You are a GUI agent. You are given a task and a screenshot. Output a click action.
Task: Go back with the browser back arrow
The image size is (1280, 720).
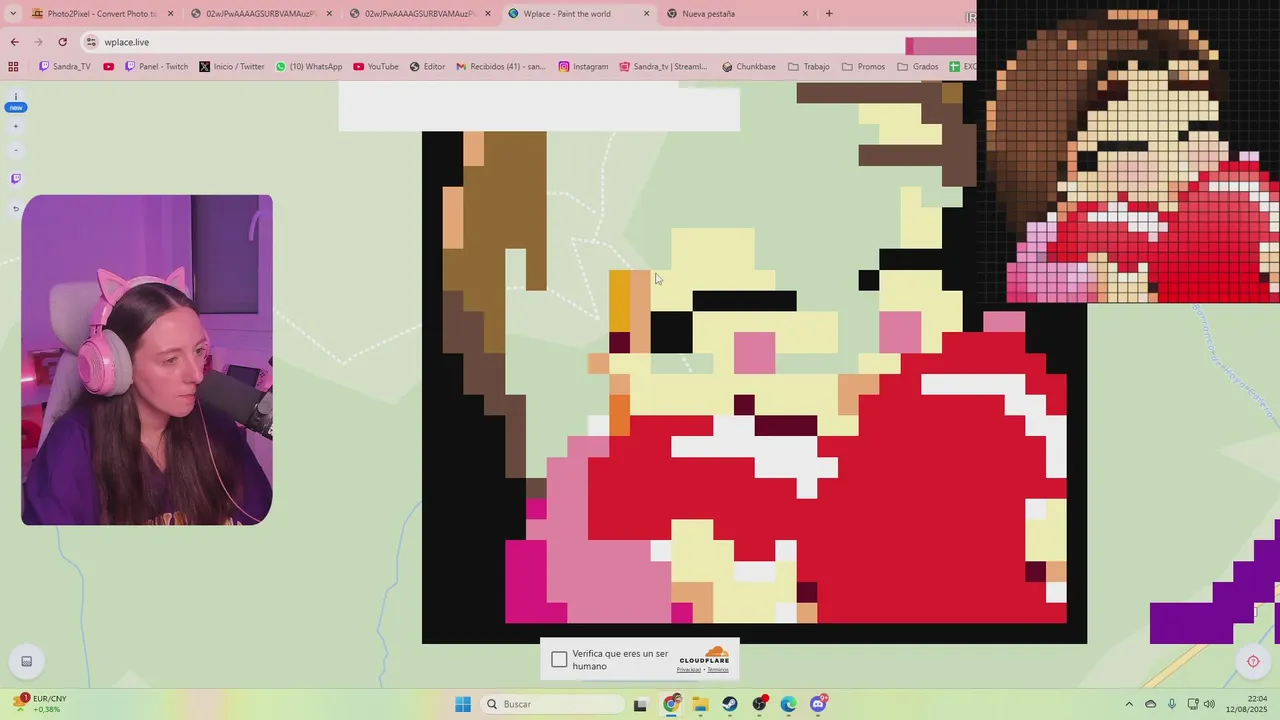(x=14, y=42)
